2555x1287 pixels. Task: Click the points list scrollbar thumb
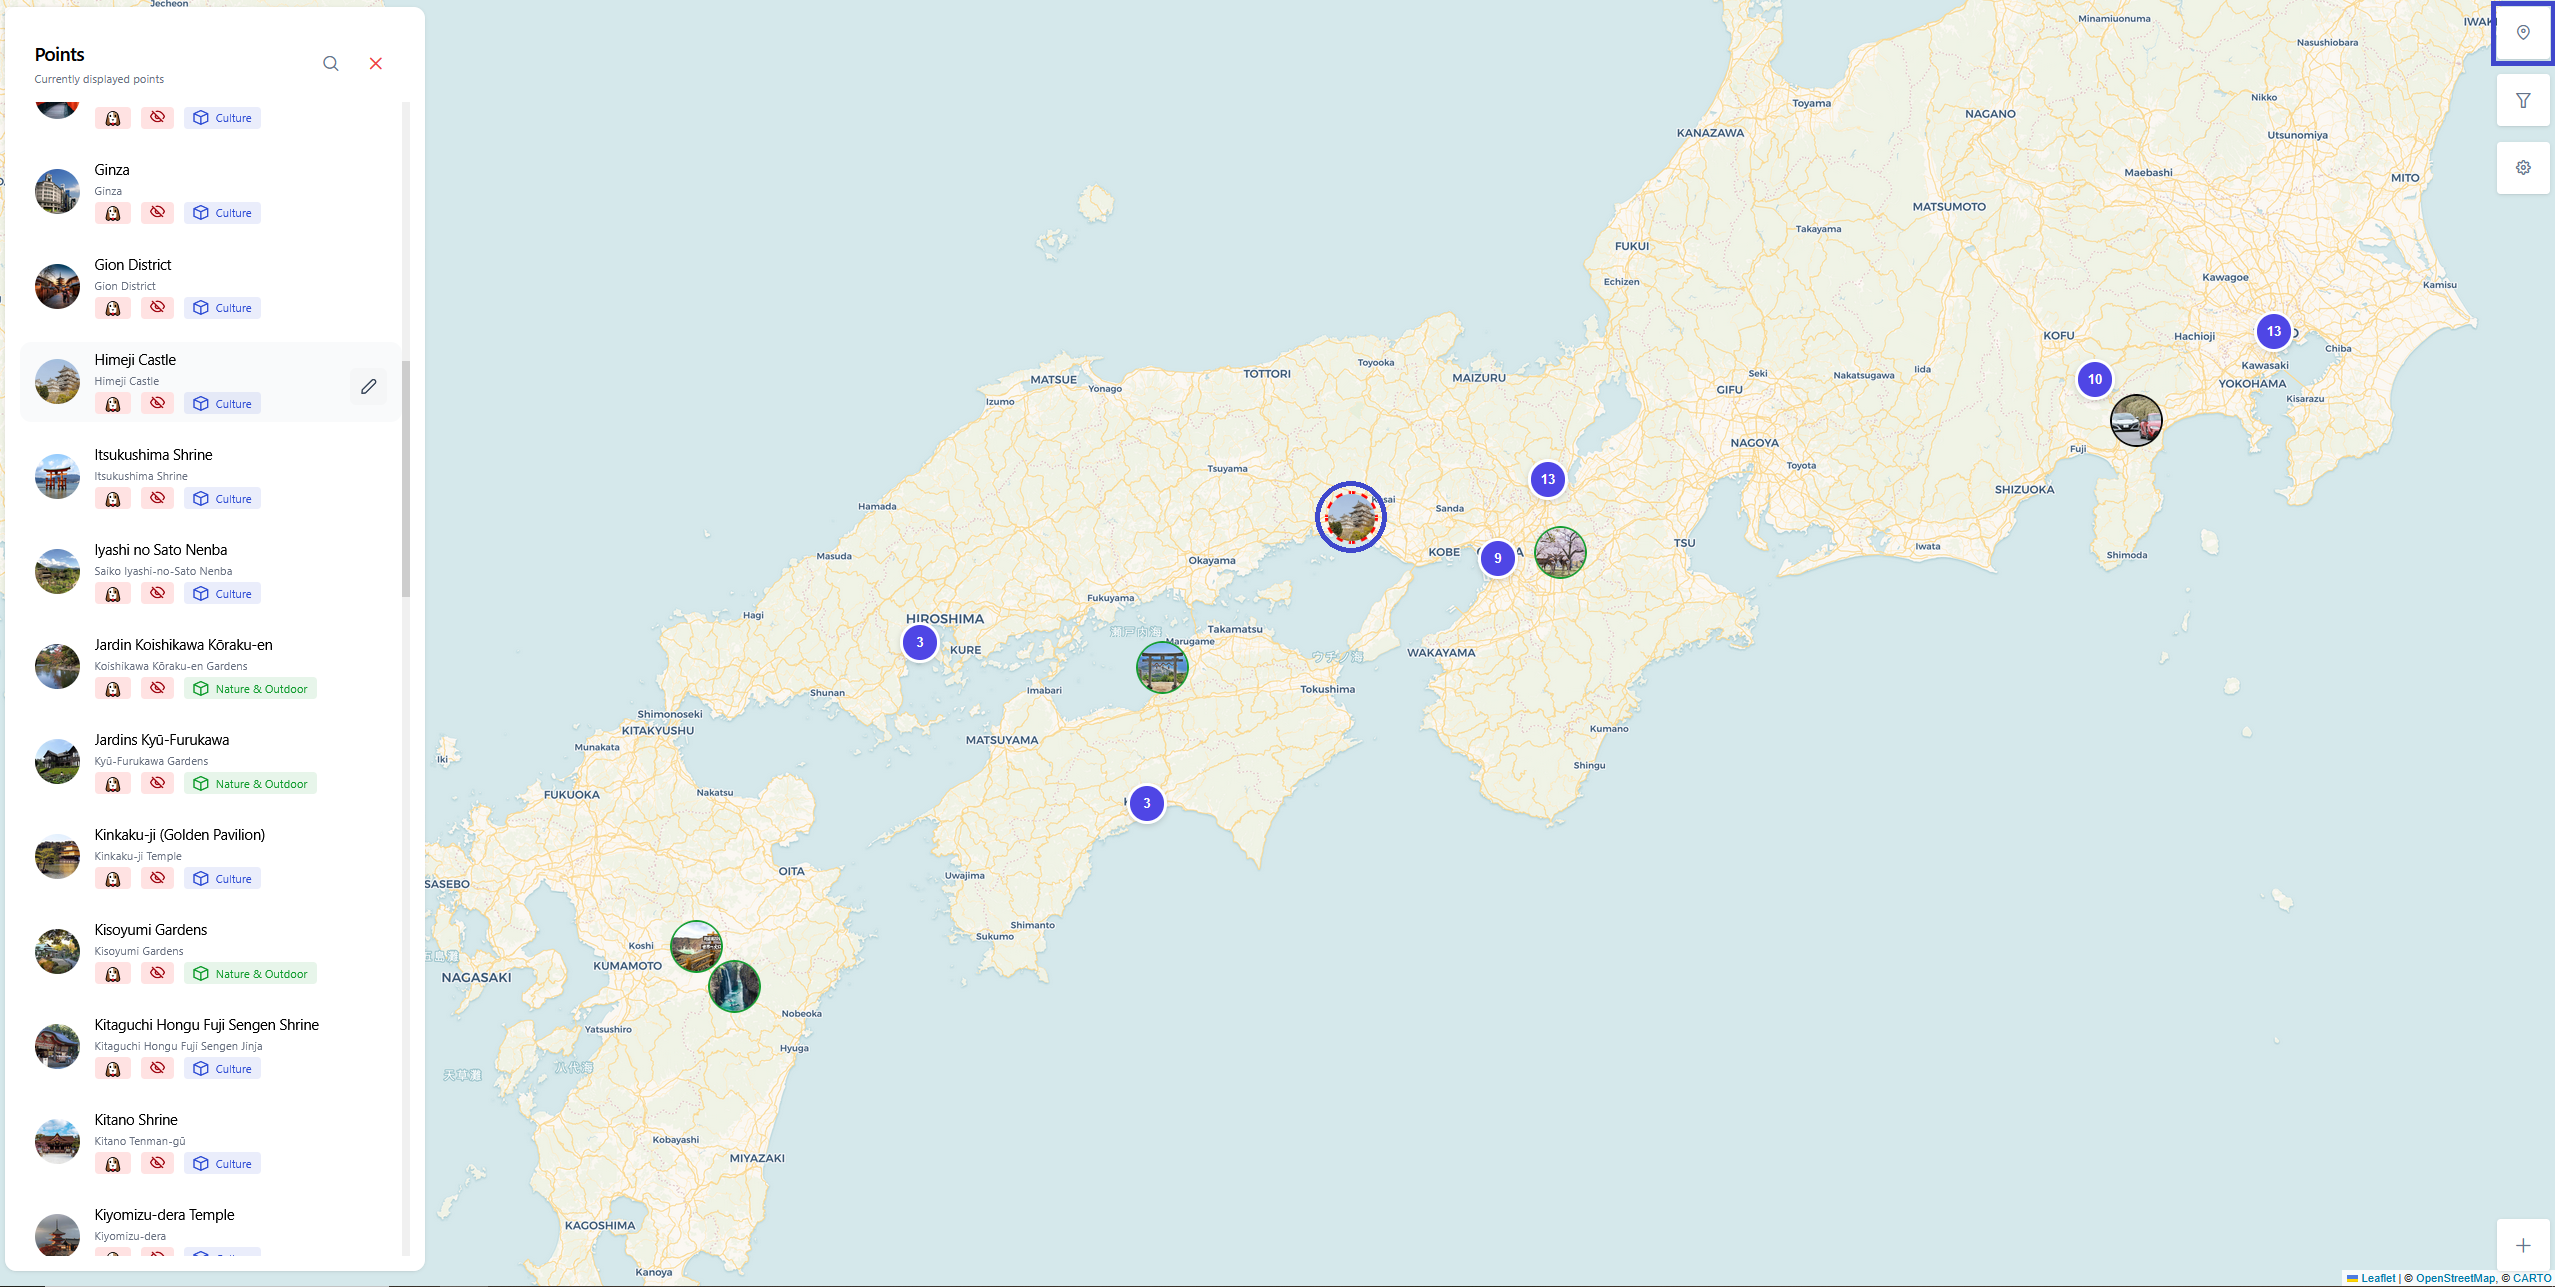(406, 480)
